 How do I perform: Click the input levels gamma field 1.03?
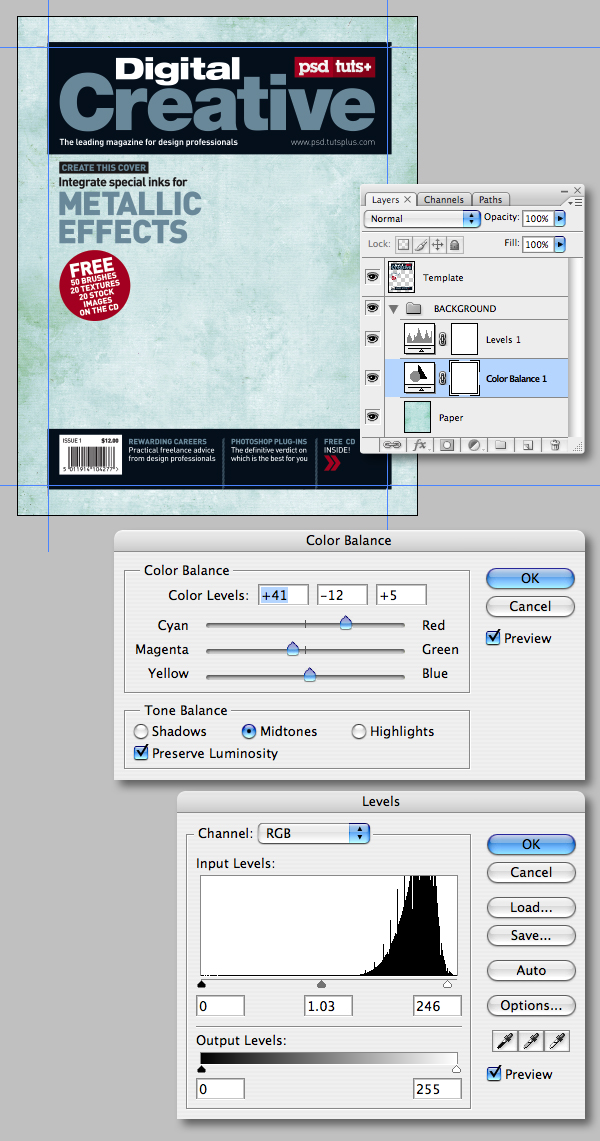(328, 1006)
